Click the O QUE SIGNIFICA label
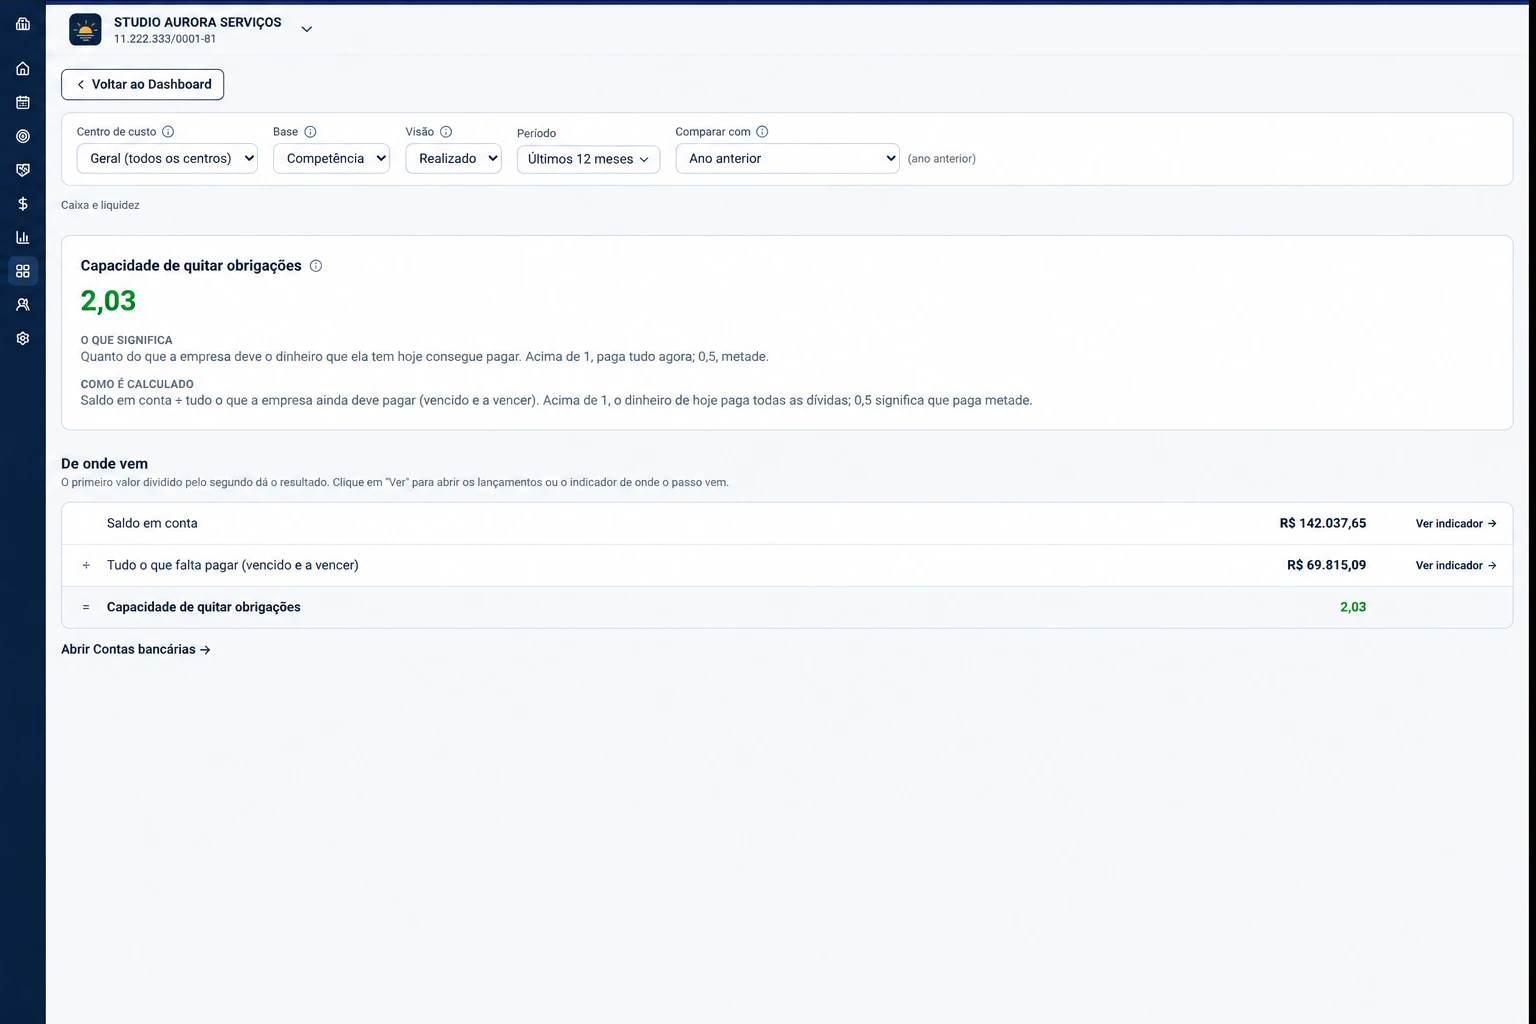This screenshot has width=1536, height=1024. (x=126, y=341)
